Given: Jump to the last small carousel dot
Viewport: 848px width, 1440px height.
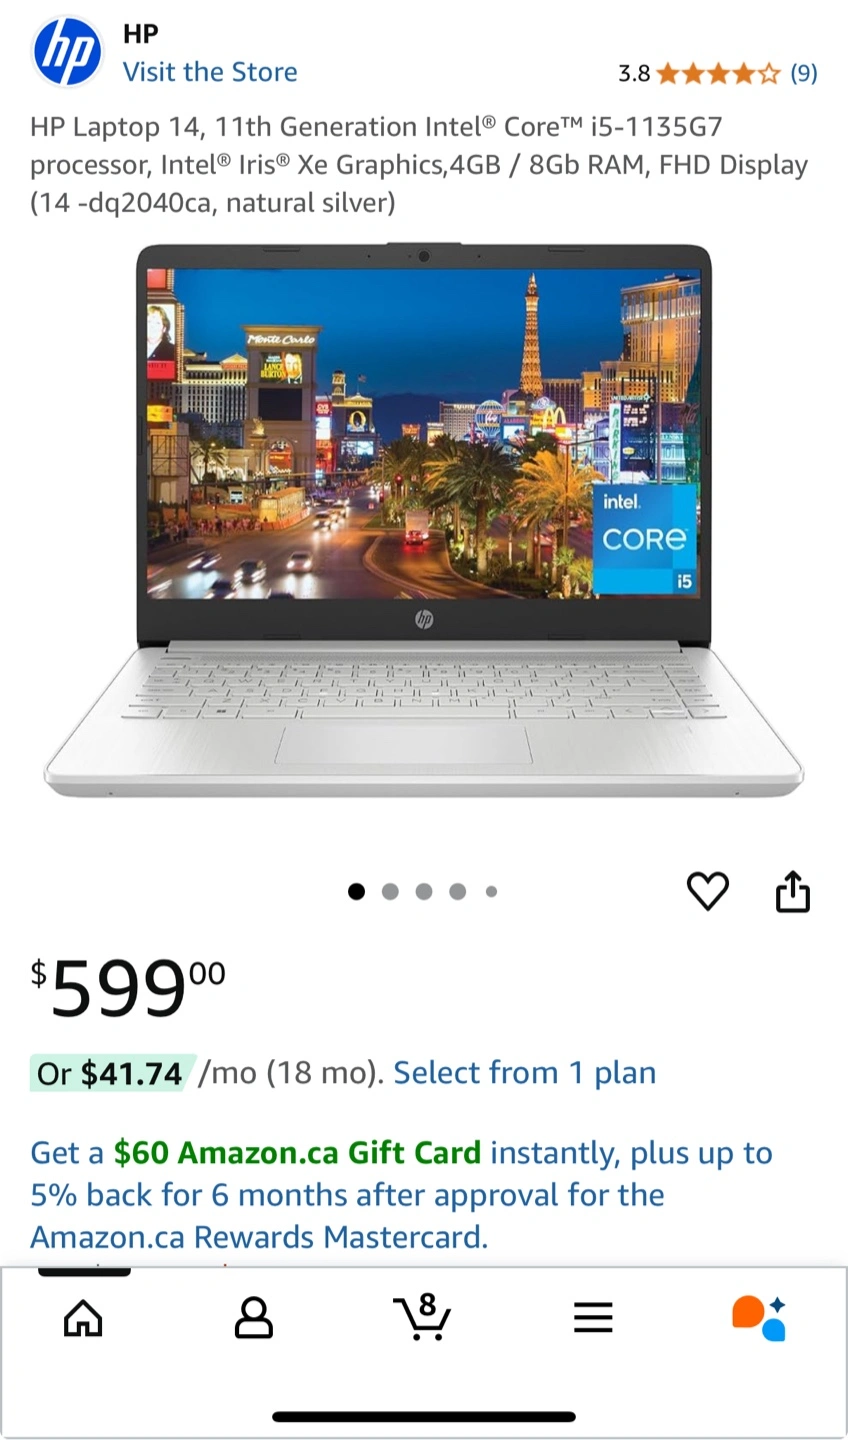Looking at the screenshot, I should click(x=491, y=891).
